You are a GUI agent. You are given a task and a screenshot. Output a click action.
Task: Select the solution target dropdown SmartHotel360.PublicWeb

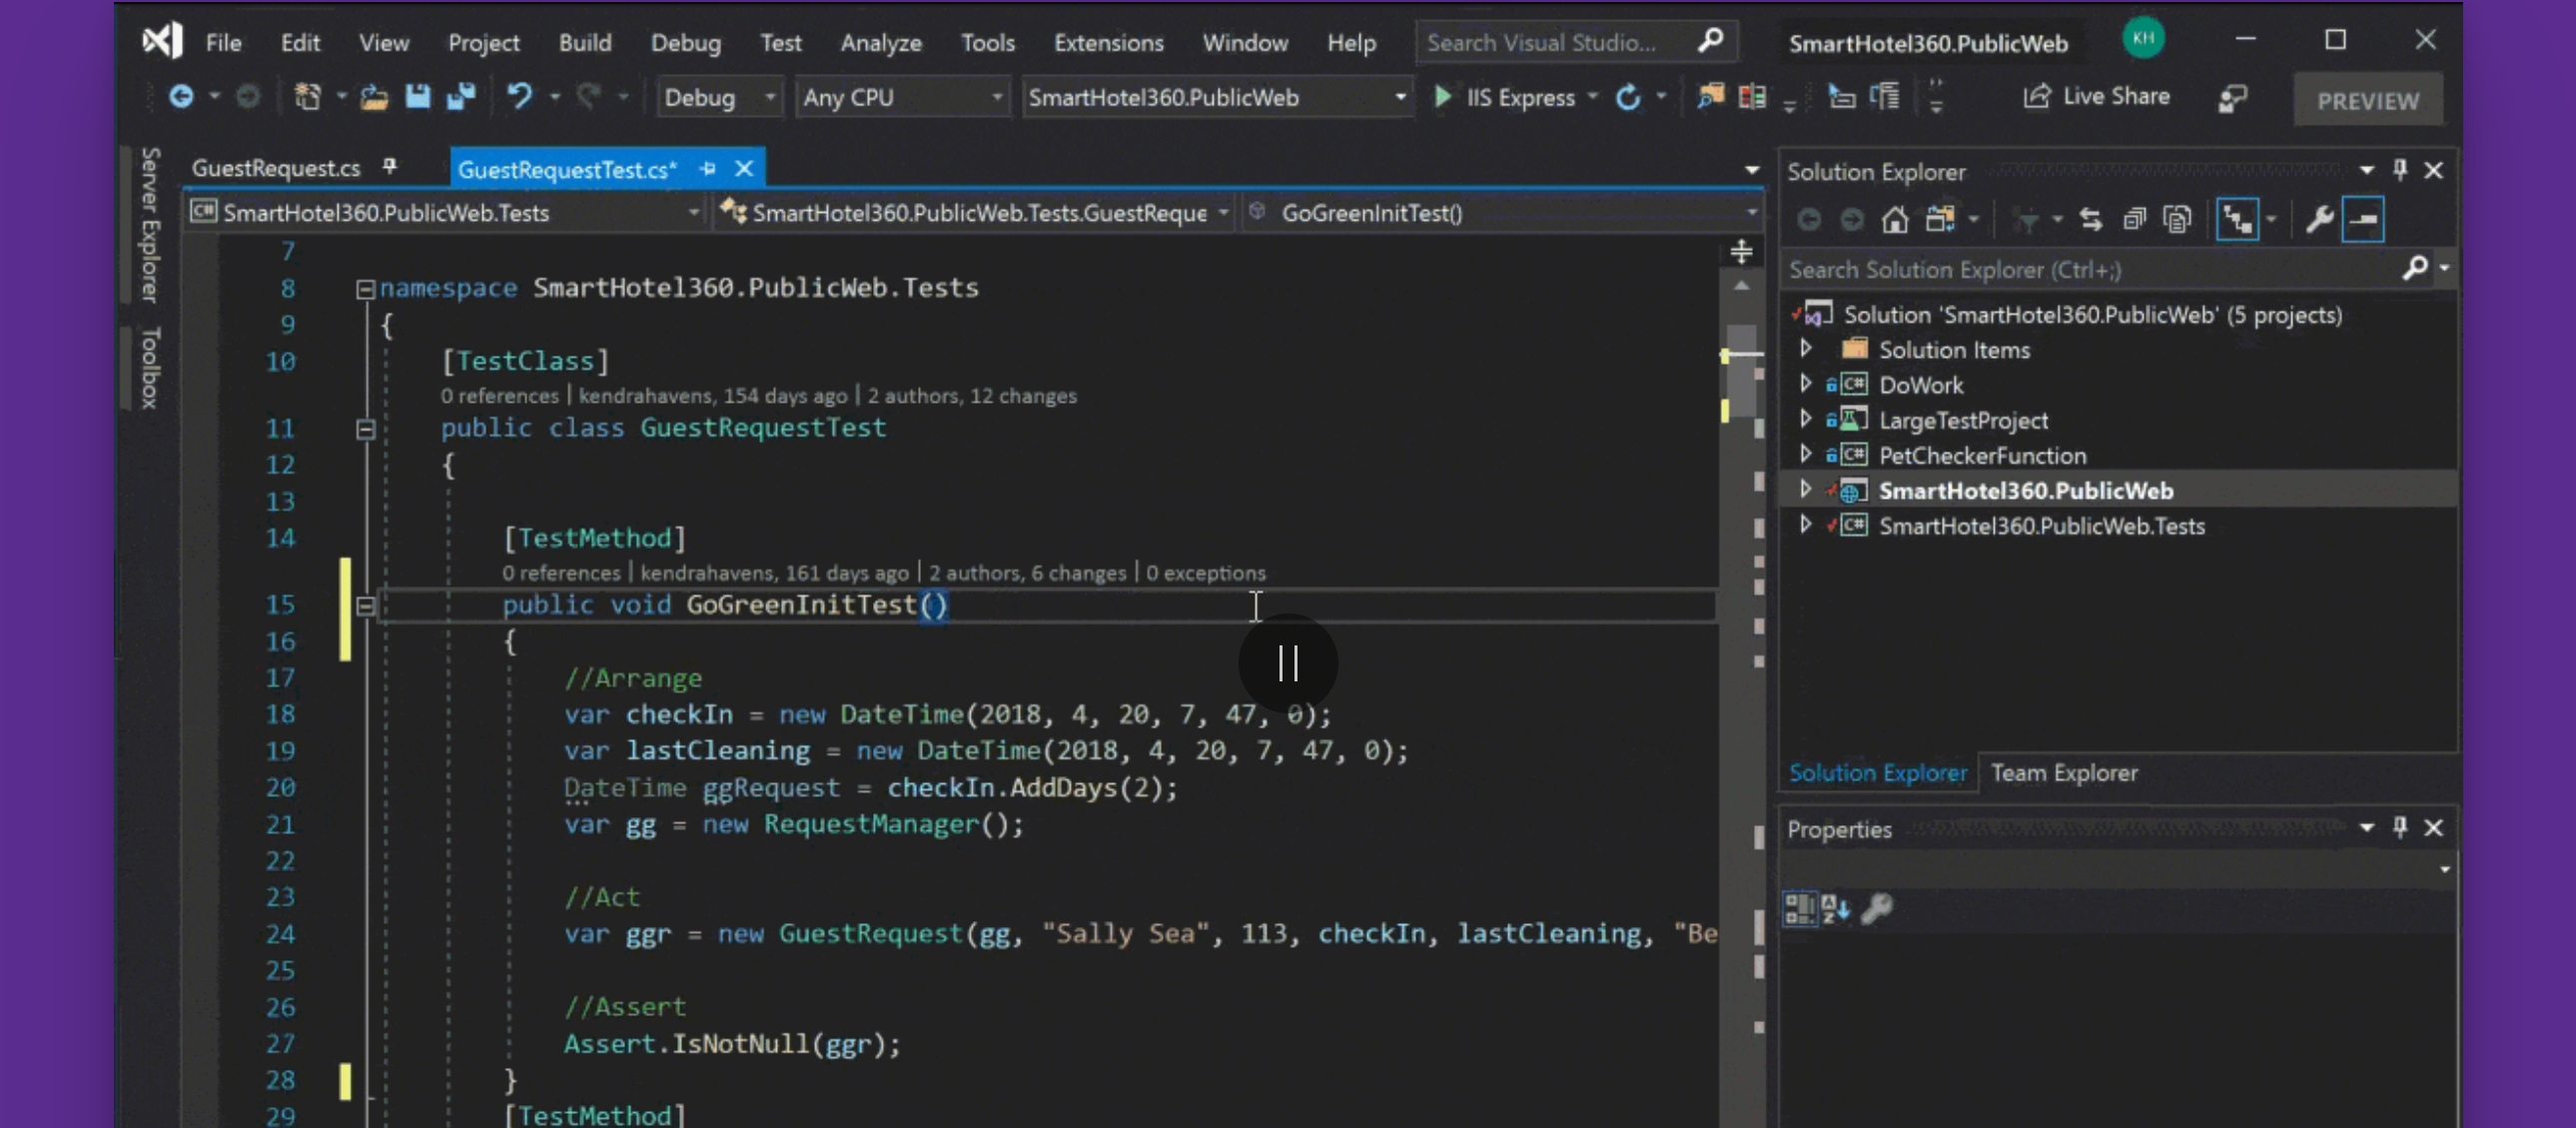(x=1211, y=97)
